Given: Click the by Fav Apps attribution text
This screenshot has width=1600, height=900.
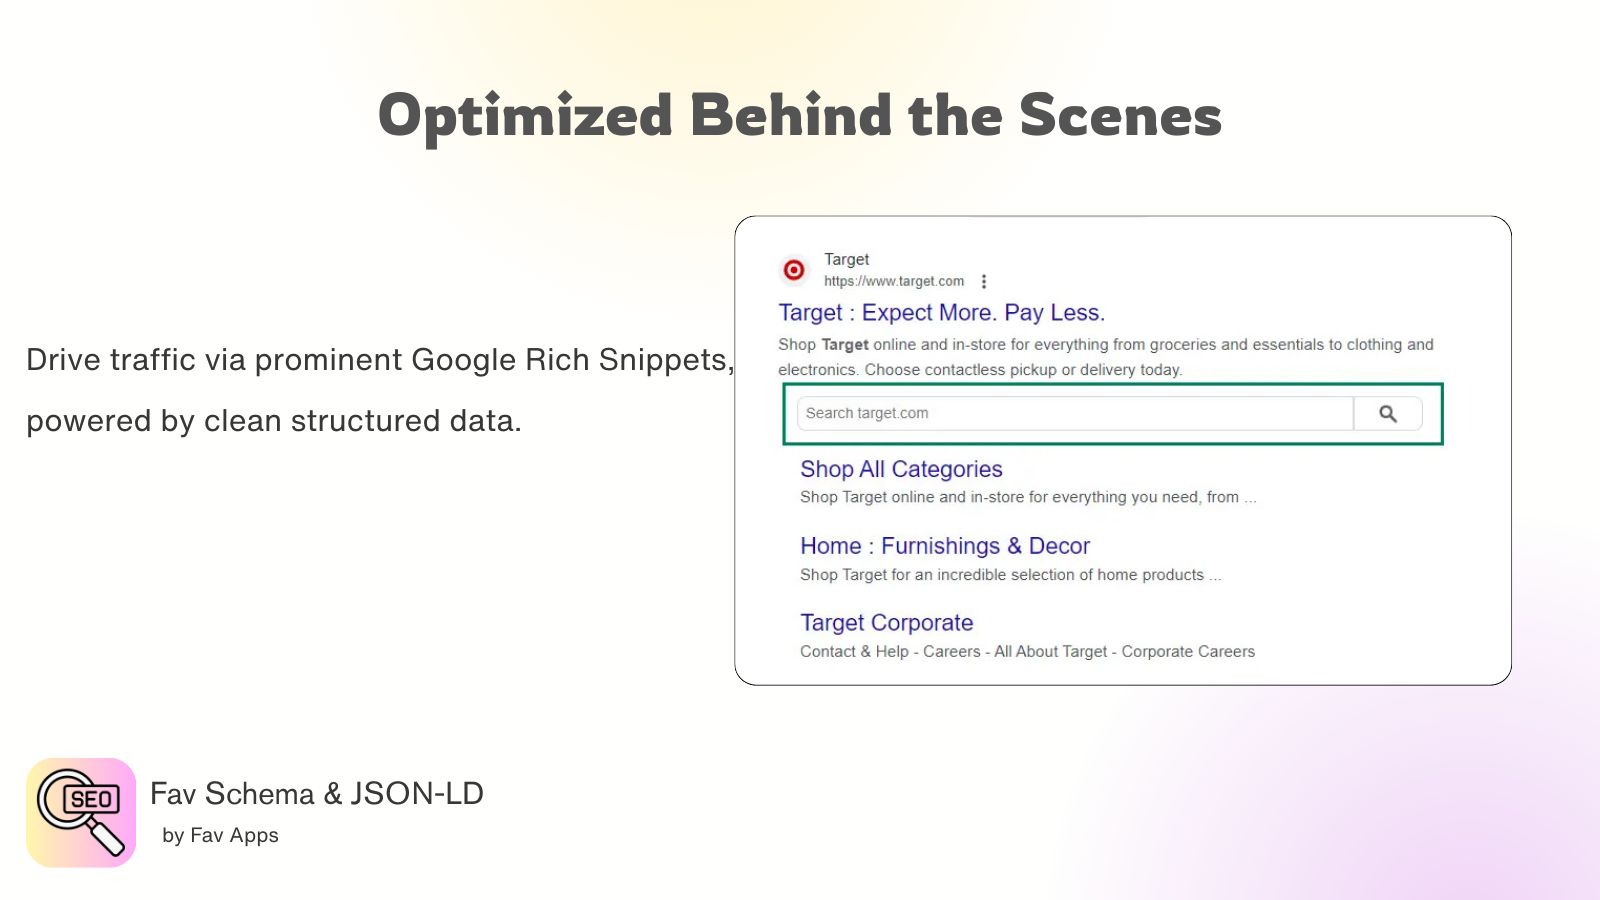Looking at the screenshot, I should pos(220,835).
